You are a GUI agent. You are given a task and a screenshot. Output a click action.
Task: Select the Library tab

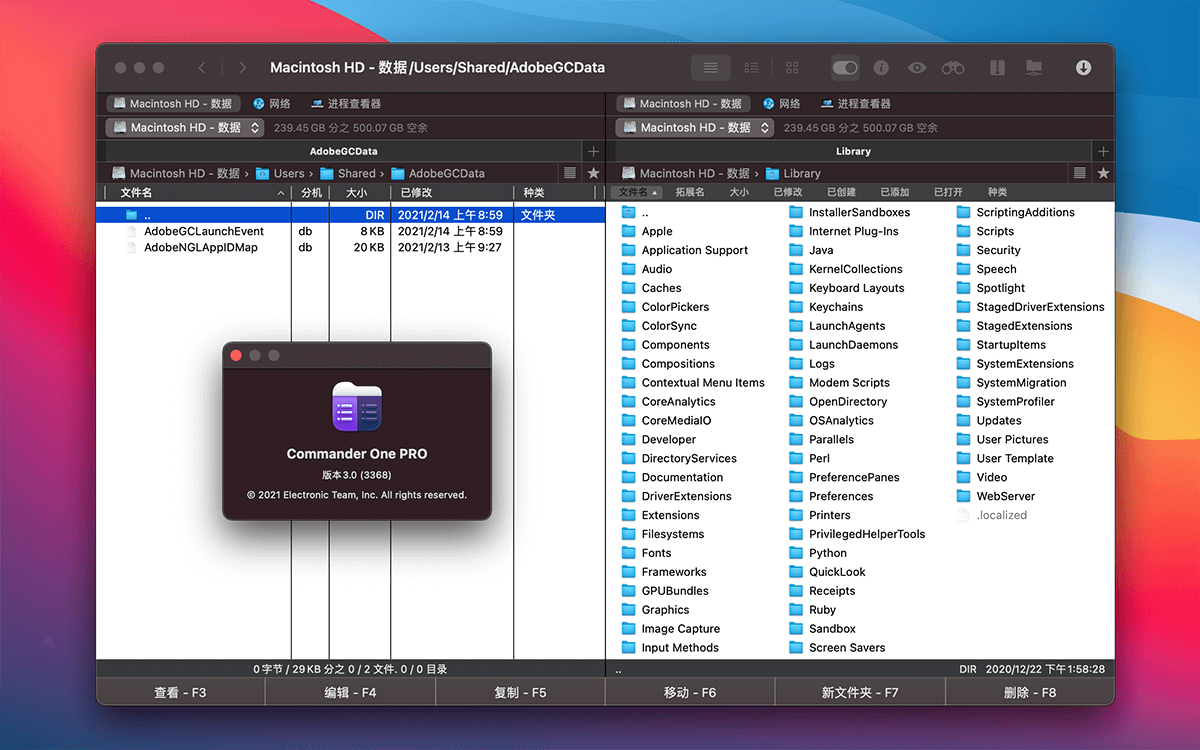point(853,152)
